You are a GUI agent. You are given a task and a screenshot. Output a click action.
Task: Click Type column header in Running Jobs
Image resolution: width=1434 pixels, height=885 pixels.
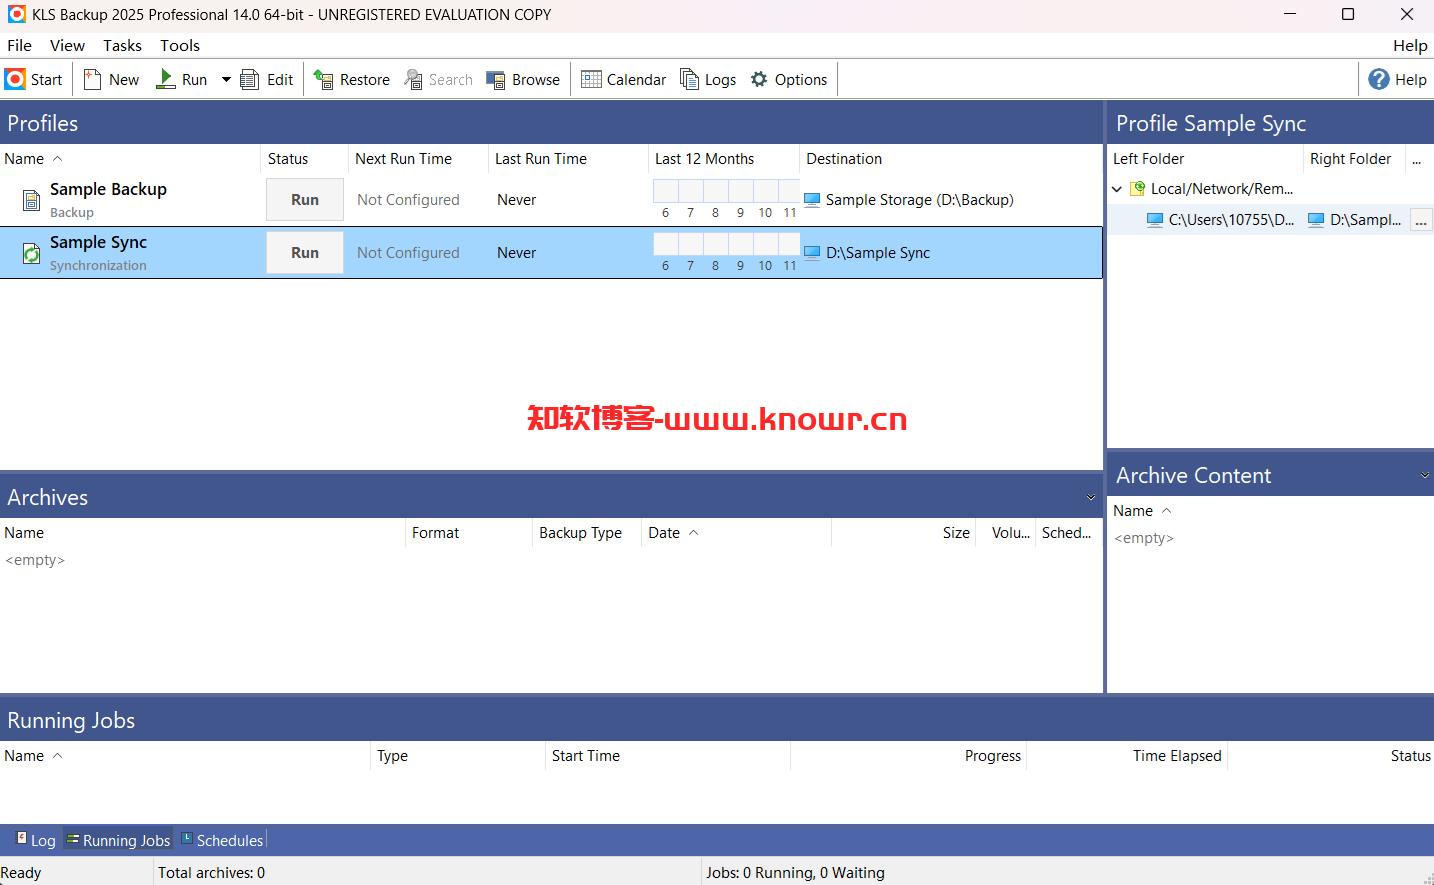(x=457, y=756)
